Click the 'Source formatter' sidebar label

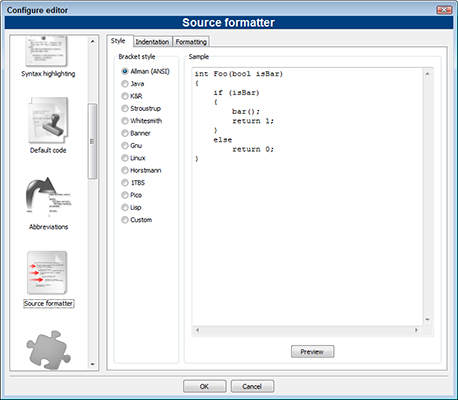click(48, 303)
